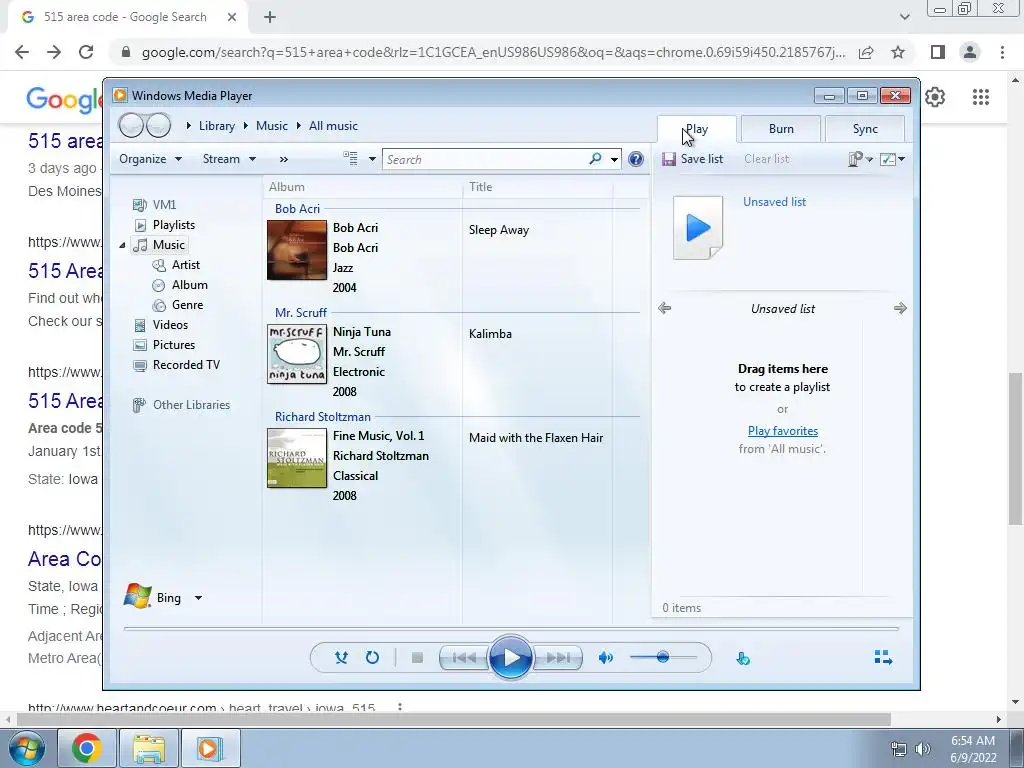Stop playback with the Stop button
The width and height of the screenshot is (1024, 768).
click(417, 658)
